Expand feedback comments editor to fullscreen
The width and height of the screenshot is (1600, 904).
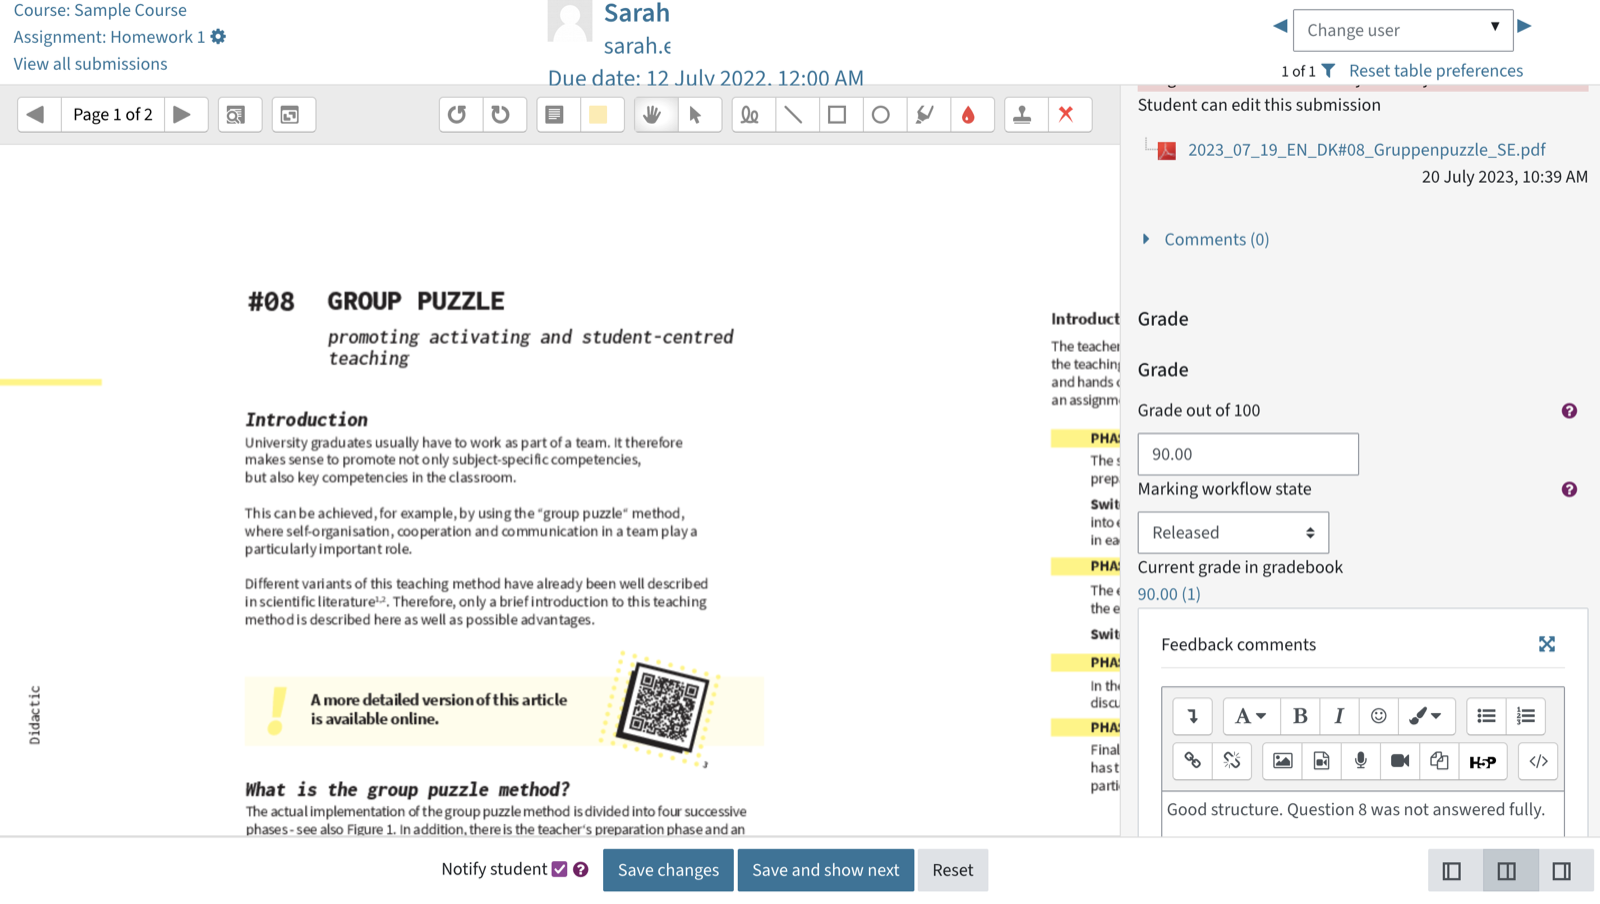click(1547, 644)
